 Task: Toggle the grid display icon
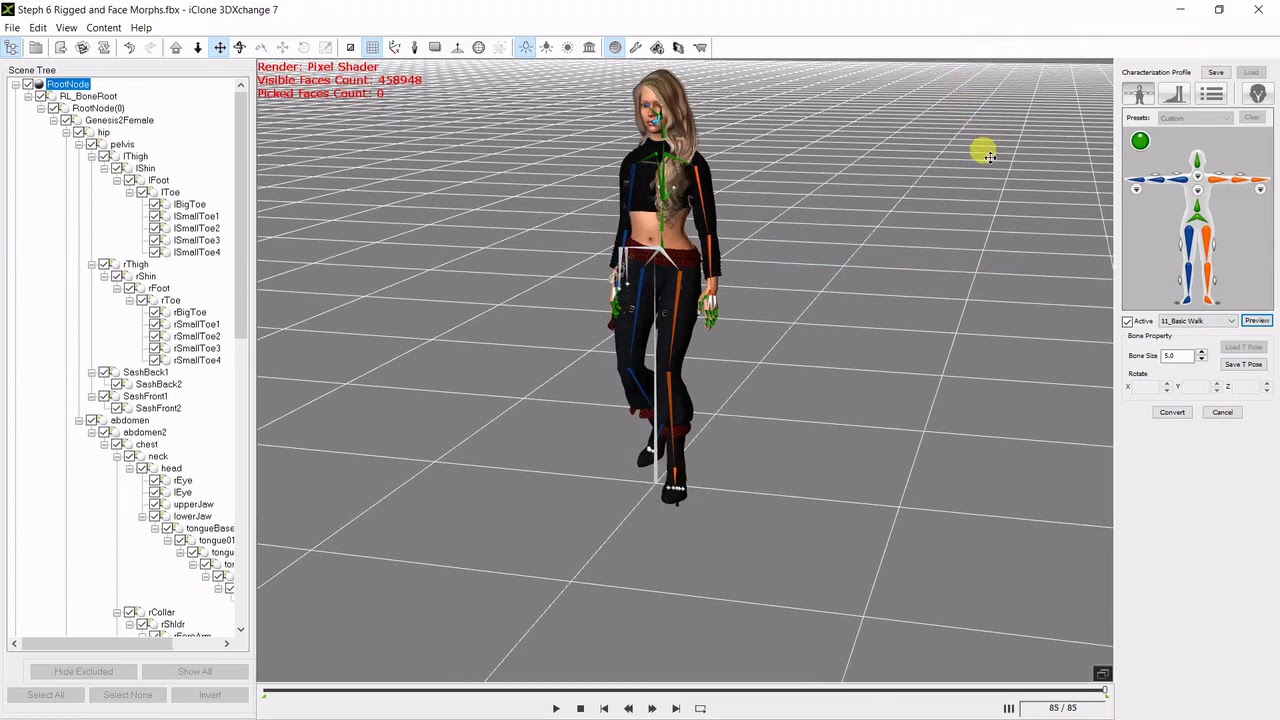[x=372, y=47]
